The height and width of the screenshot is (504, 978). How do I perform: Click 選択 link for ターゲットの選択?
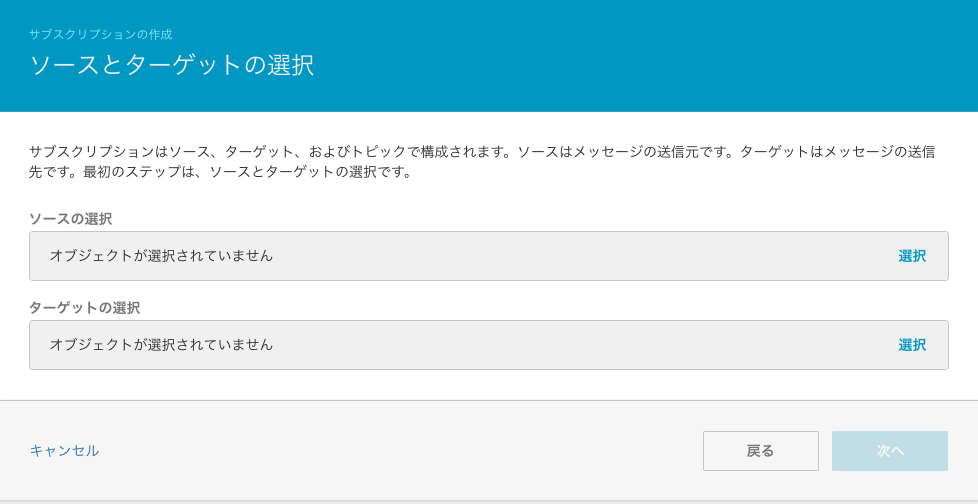(911, 345)
